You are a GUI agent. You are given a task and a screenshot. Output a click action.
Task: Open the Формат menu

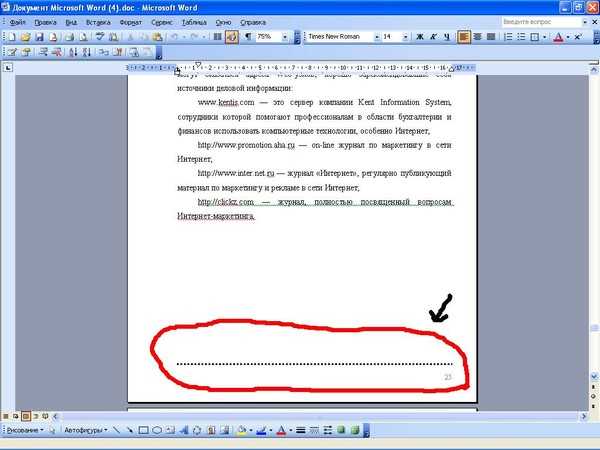(x=131, y=22)
